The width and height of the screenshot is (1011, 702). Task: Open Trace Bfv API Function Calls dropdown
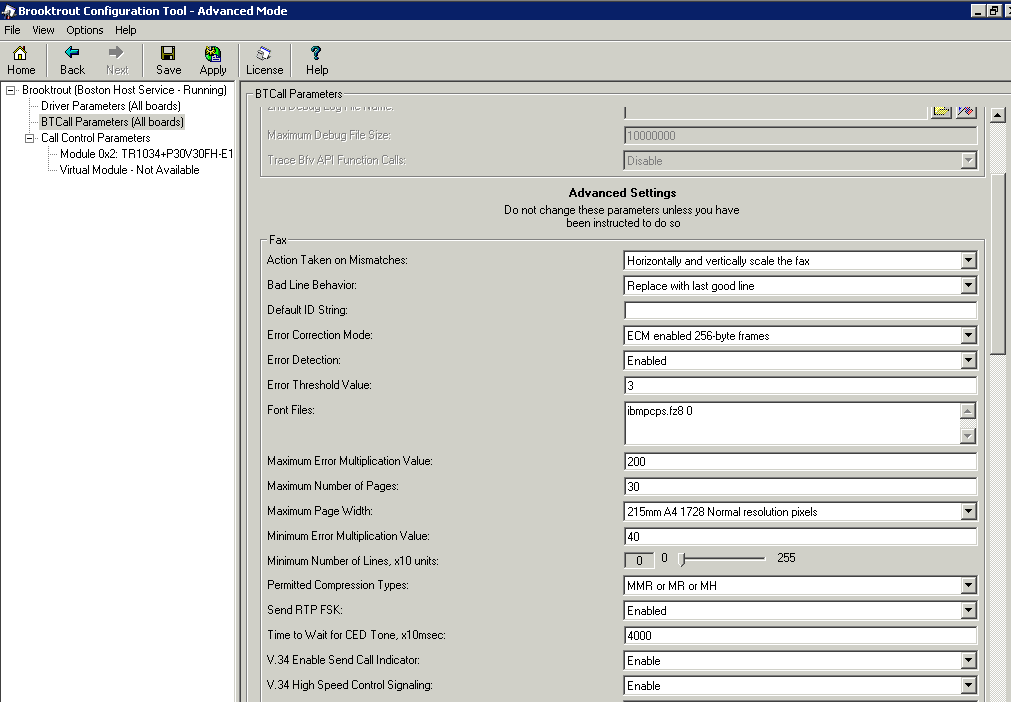[x=968, y=161]
